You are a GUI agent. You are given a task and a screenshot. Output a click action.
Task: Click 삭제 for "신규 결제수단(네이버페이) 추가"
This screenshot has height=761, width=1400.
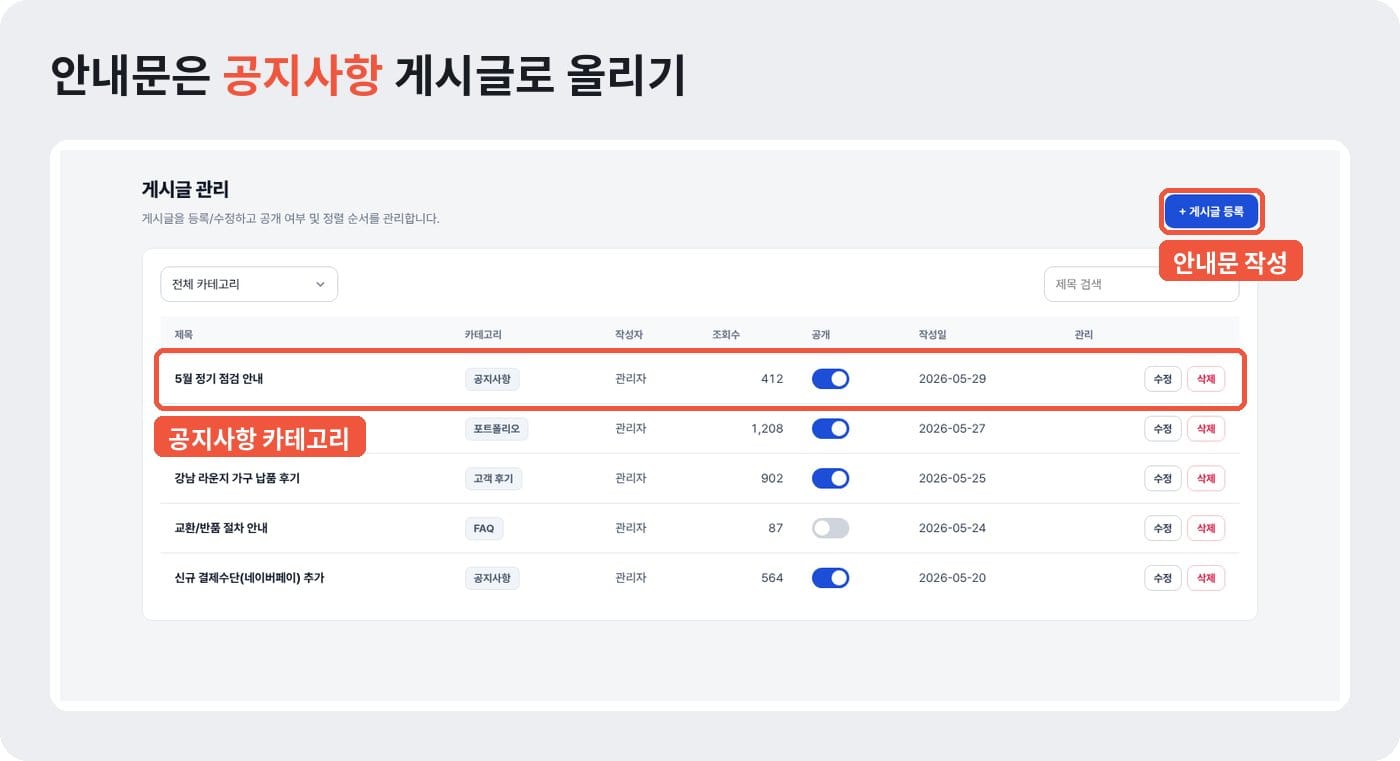pyautogui.click(x=1206, y=578)
